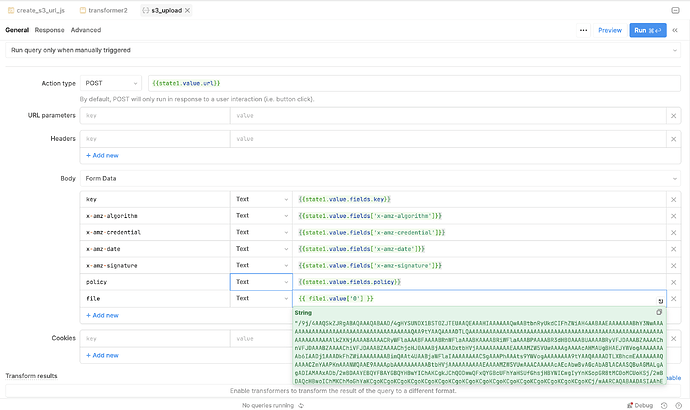Click the URL parameters value field
This screenshot has width=690, height=410.
click(x=448, y=116)
